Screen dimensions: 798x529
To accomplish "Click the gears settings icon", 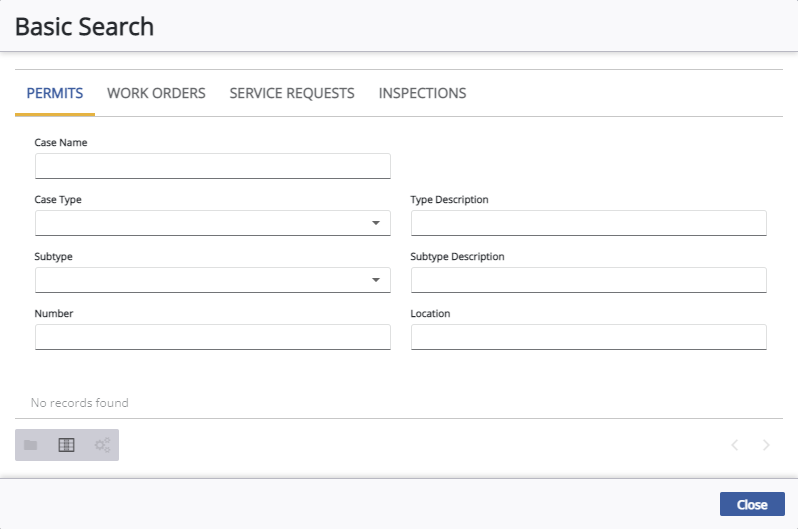I will tap(102, 445).
